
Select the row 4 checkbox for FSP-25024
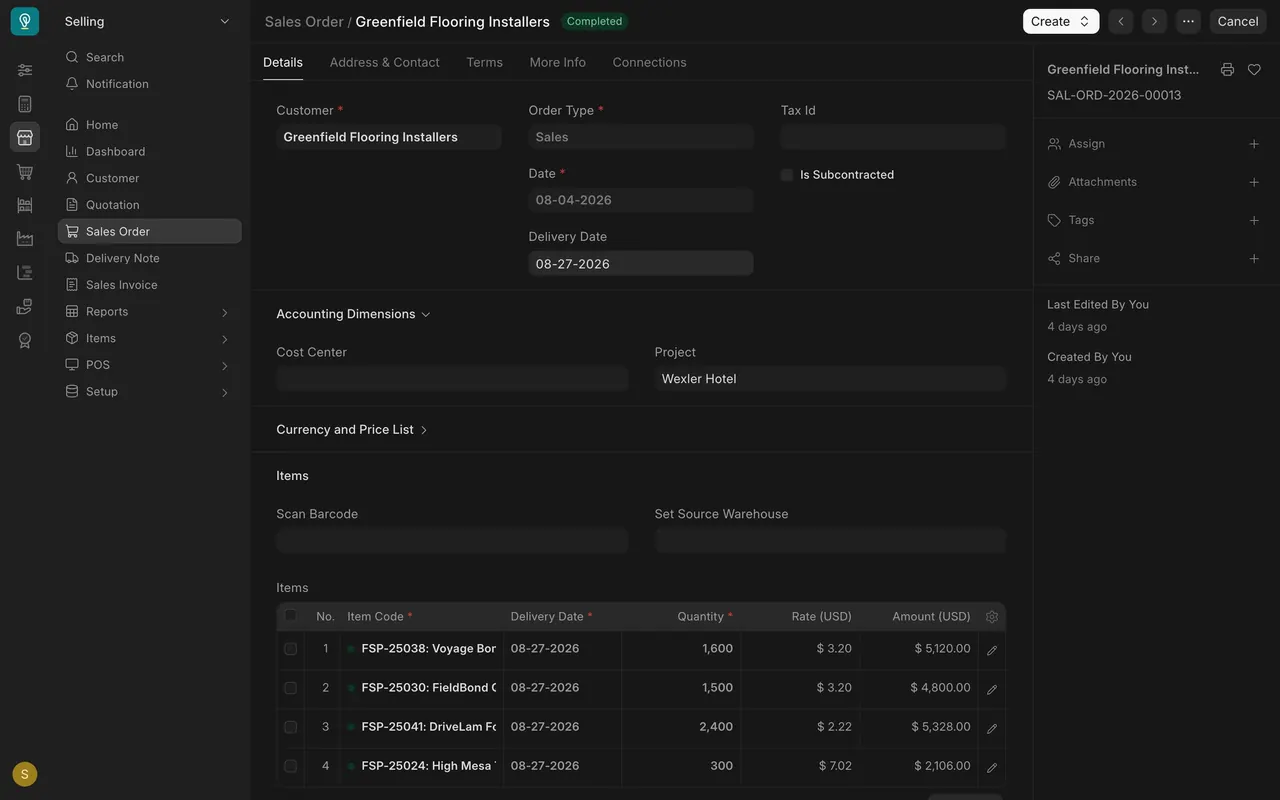(x=291, y=766)
